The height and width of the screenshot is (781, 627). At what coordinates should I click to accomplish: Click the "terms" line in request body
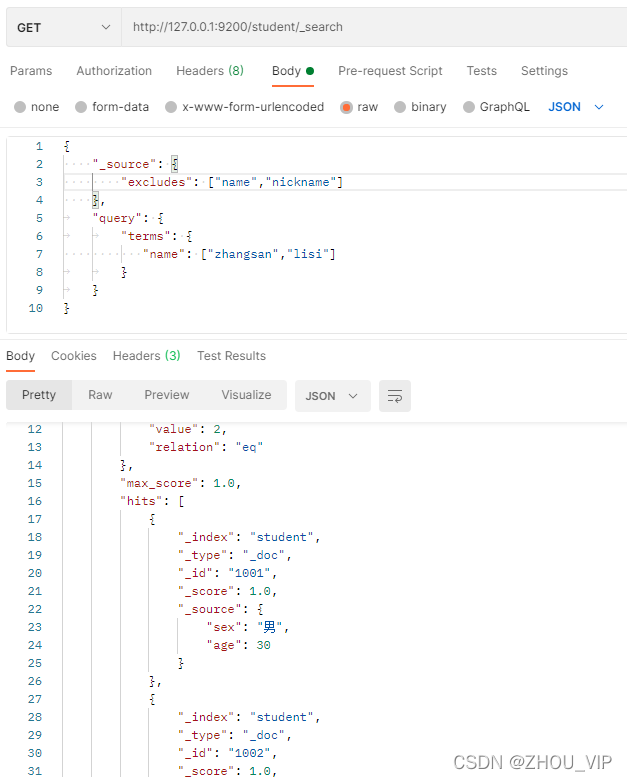click(x=157, y=236)
